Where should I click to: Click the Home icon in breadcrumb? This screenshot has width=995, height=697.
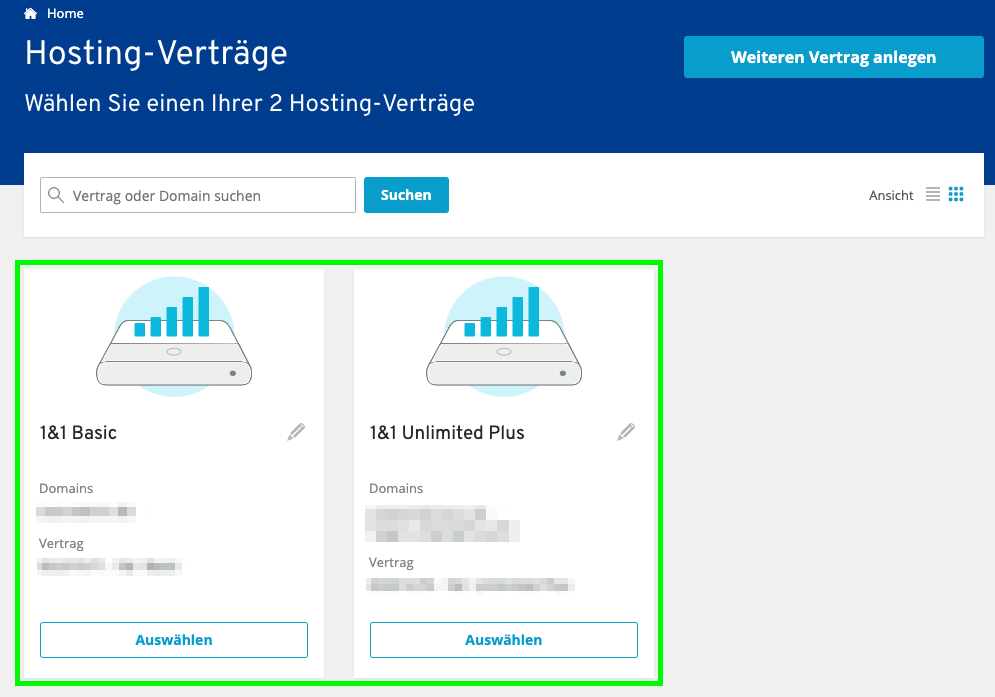[x=30, y=13]
